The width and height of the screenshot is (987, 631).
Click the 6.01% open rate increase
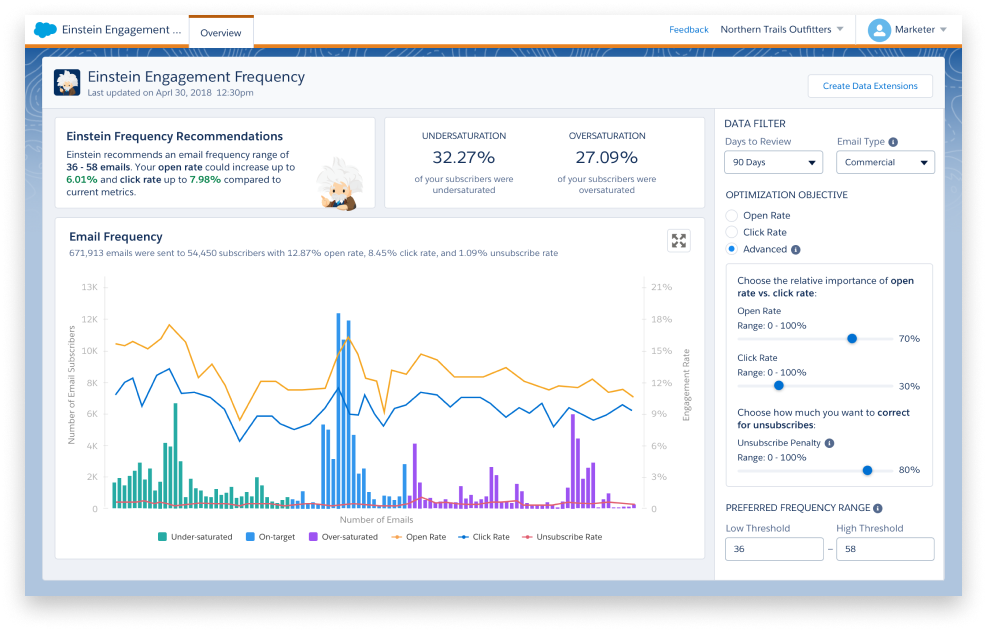[x=82, y=180]
